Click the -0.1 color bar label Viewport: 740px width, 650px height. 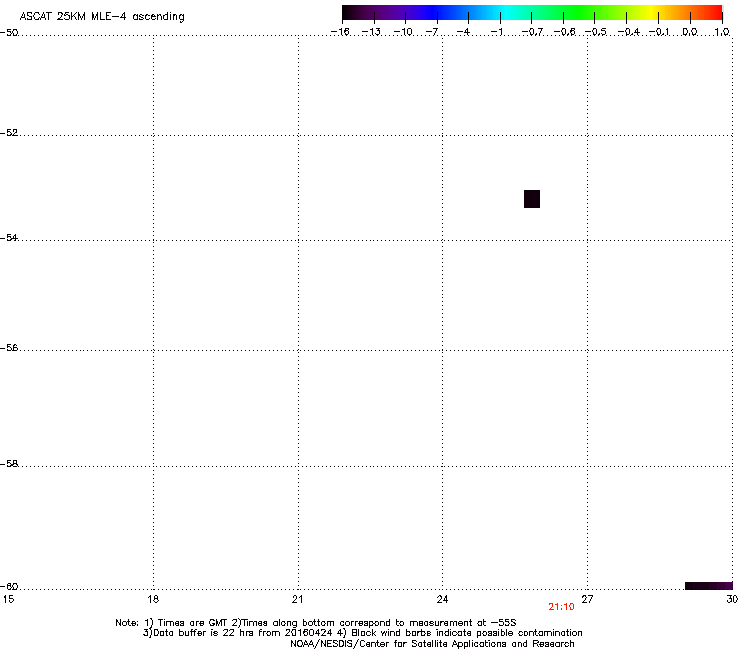[659, 32]
